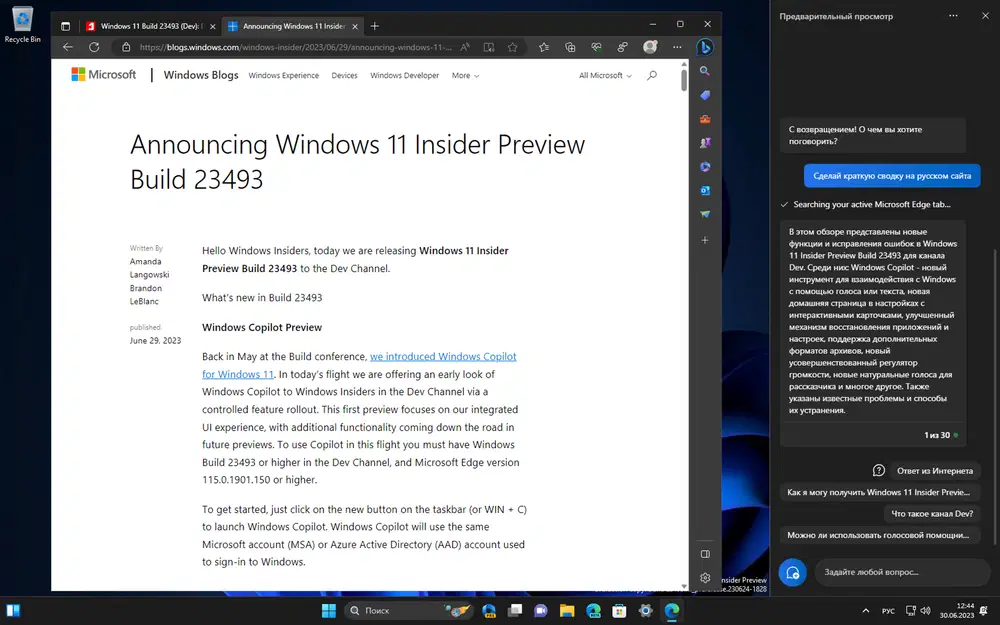This screenshot has width=1000, height=625.
Task: Open the Windows Experience menu item
Action: pyautogui.click(x=284, y=75)
